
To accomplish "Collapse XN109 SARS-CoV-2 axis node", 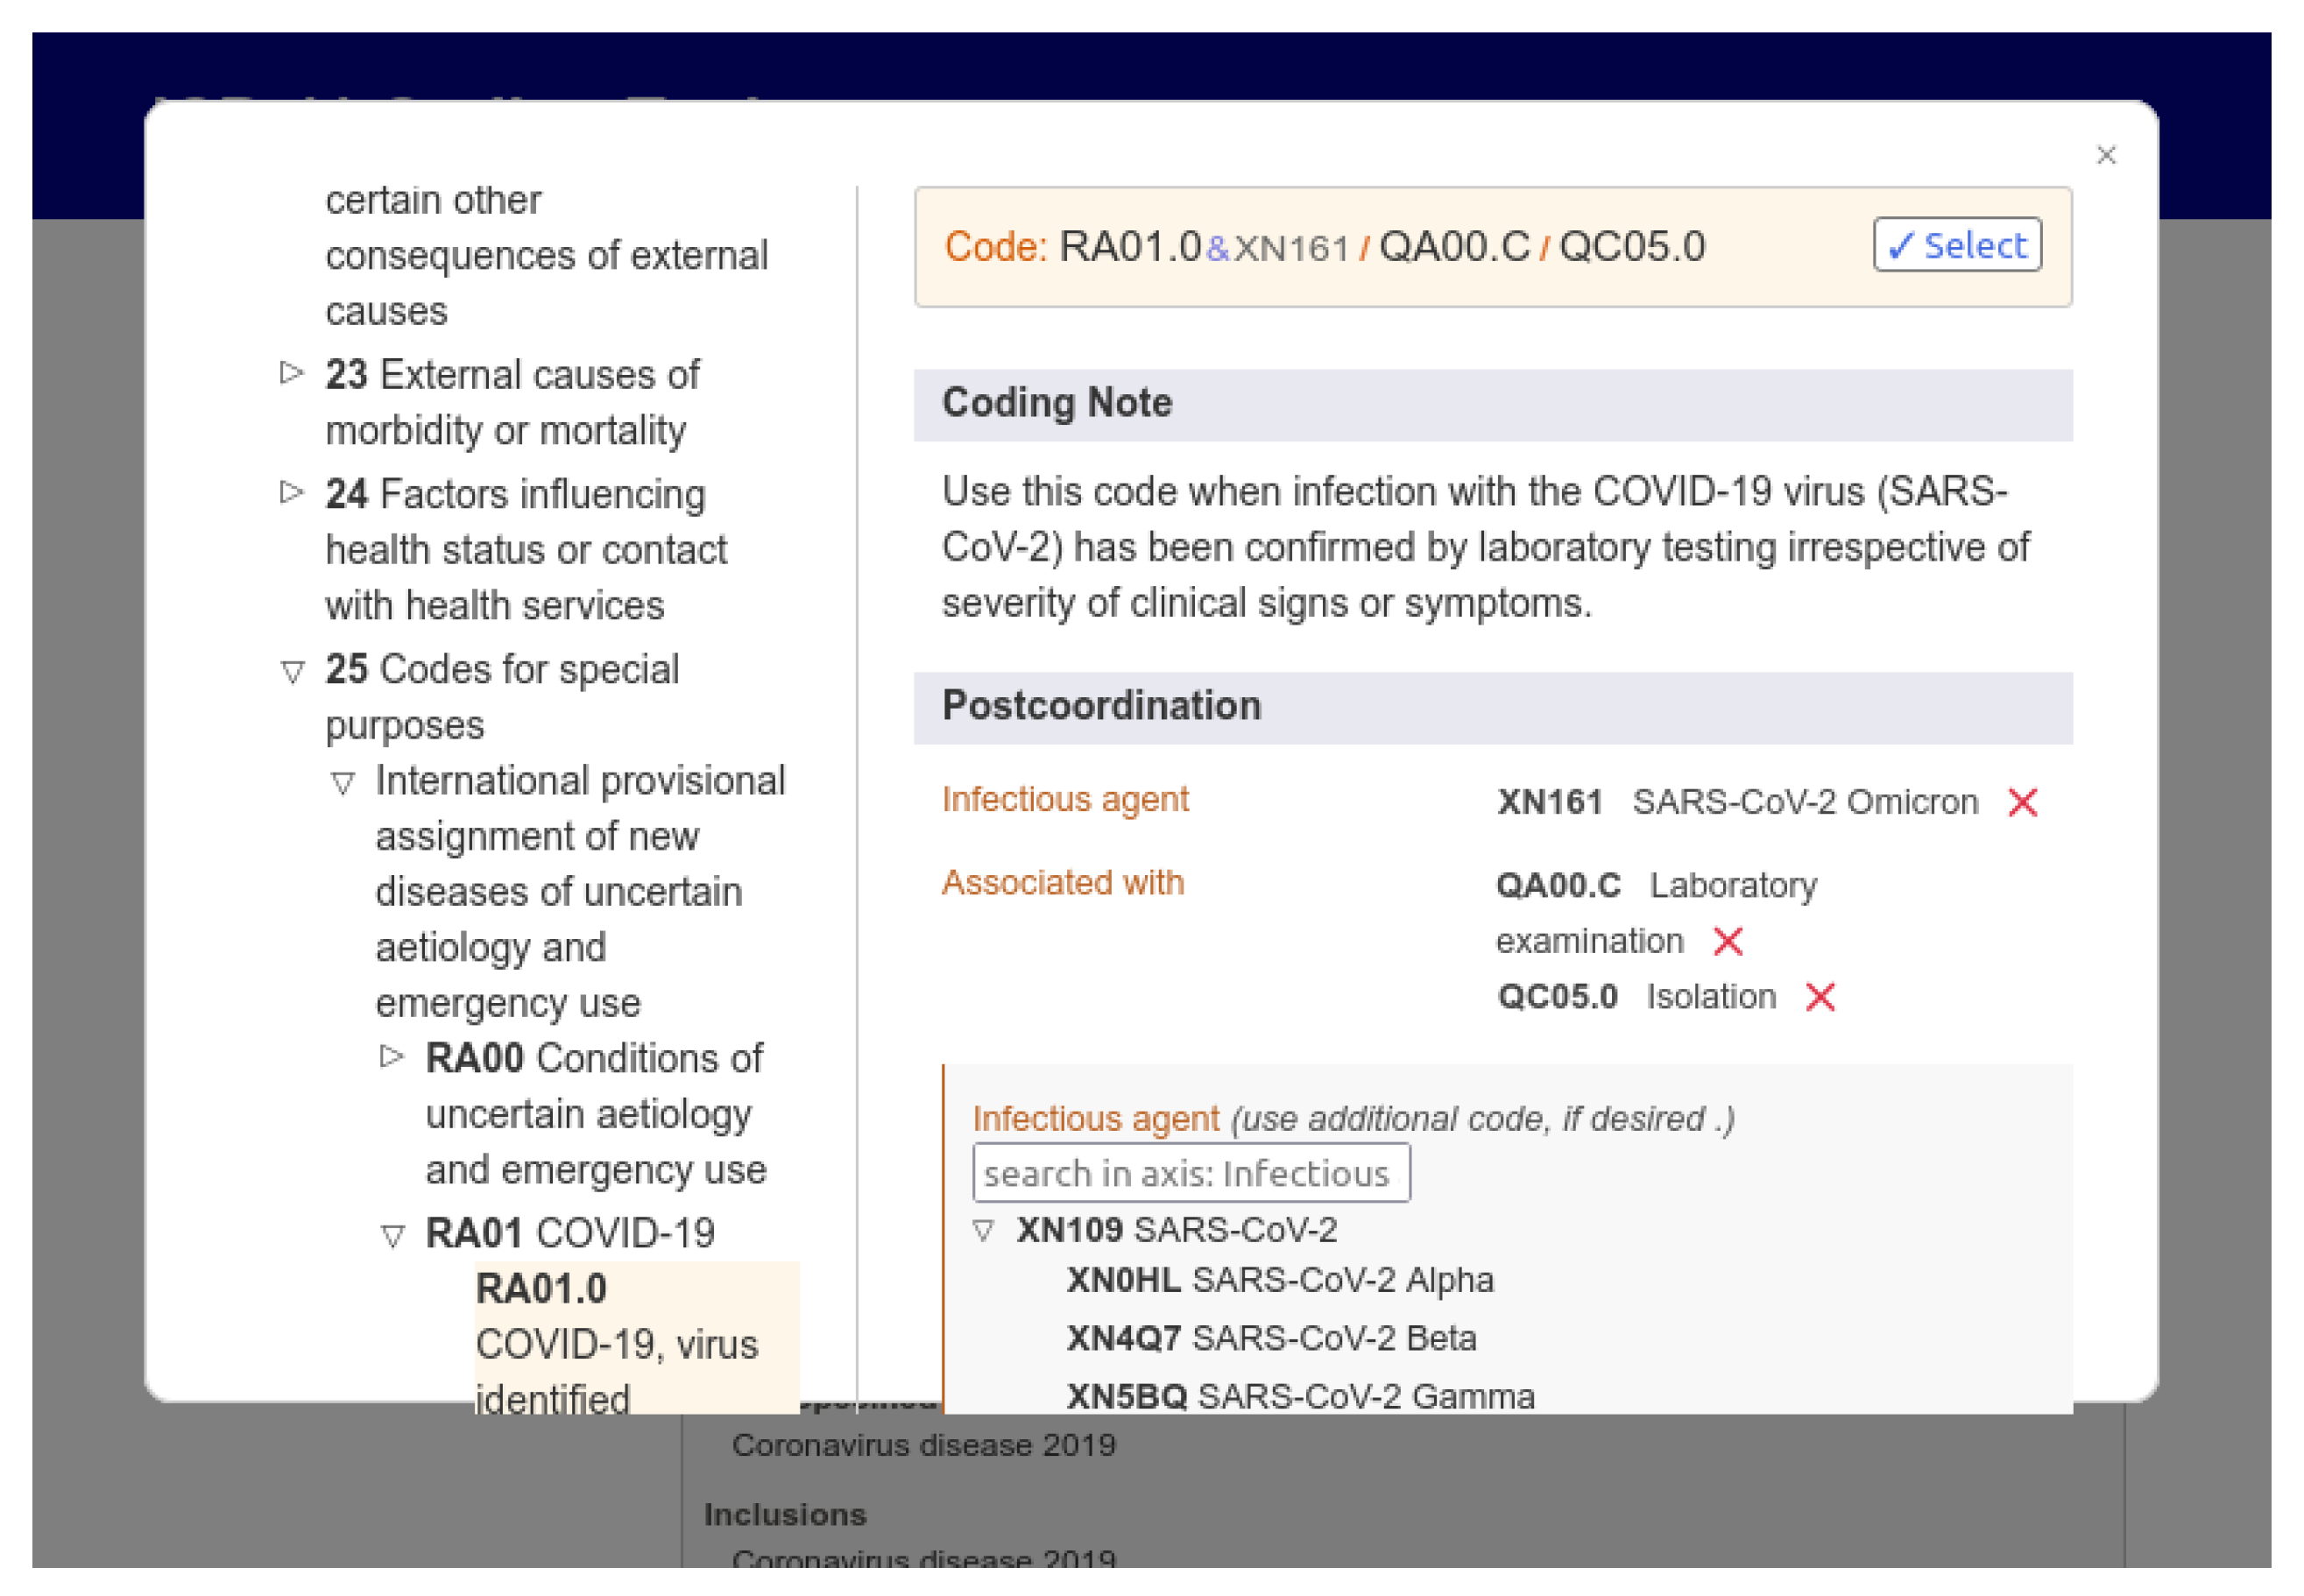I will tap(983, 1230).
